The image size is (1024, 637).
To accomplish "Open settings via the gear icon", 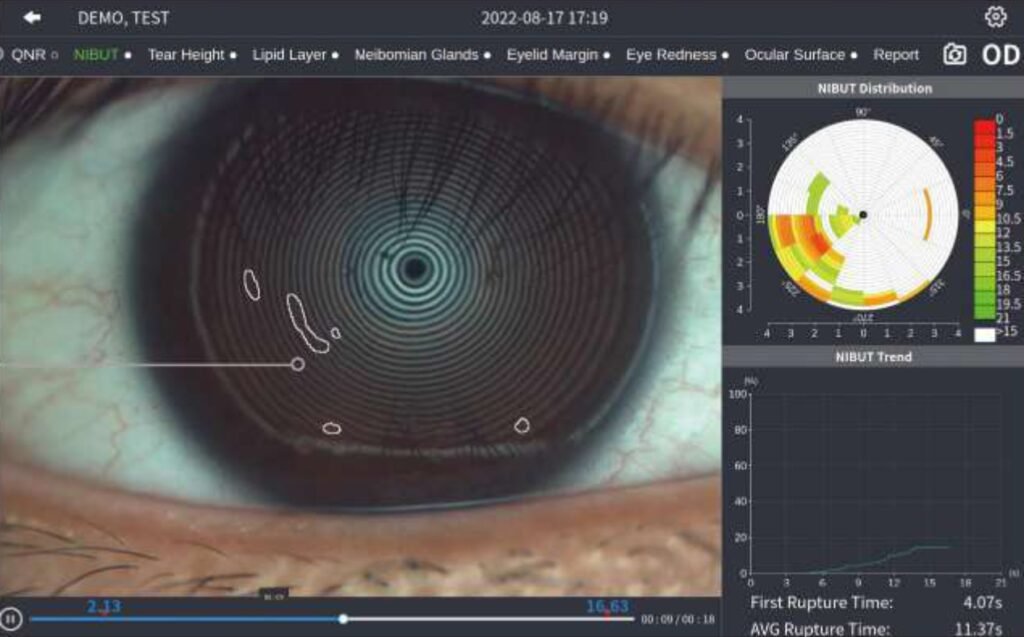I will pyautogui.click(x=995, y=17).
